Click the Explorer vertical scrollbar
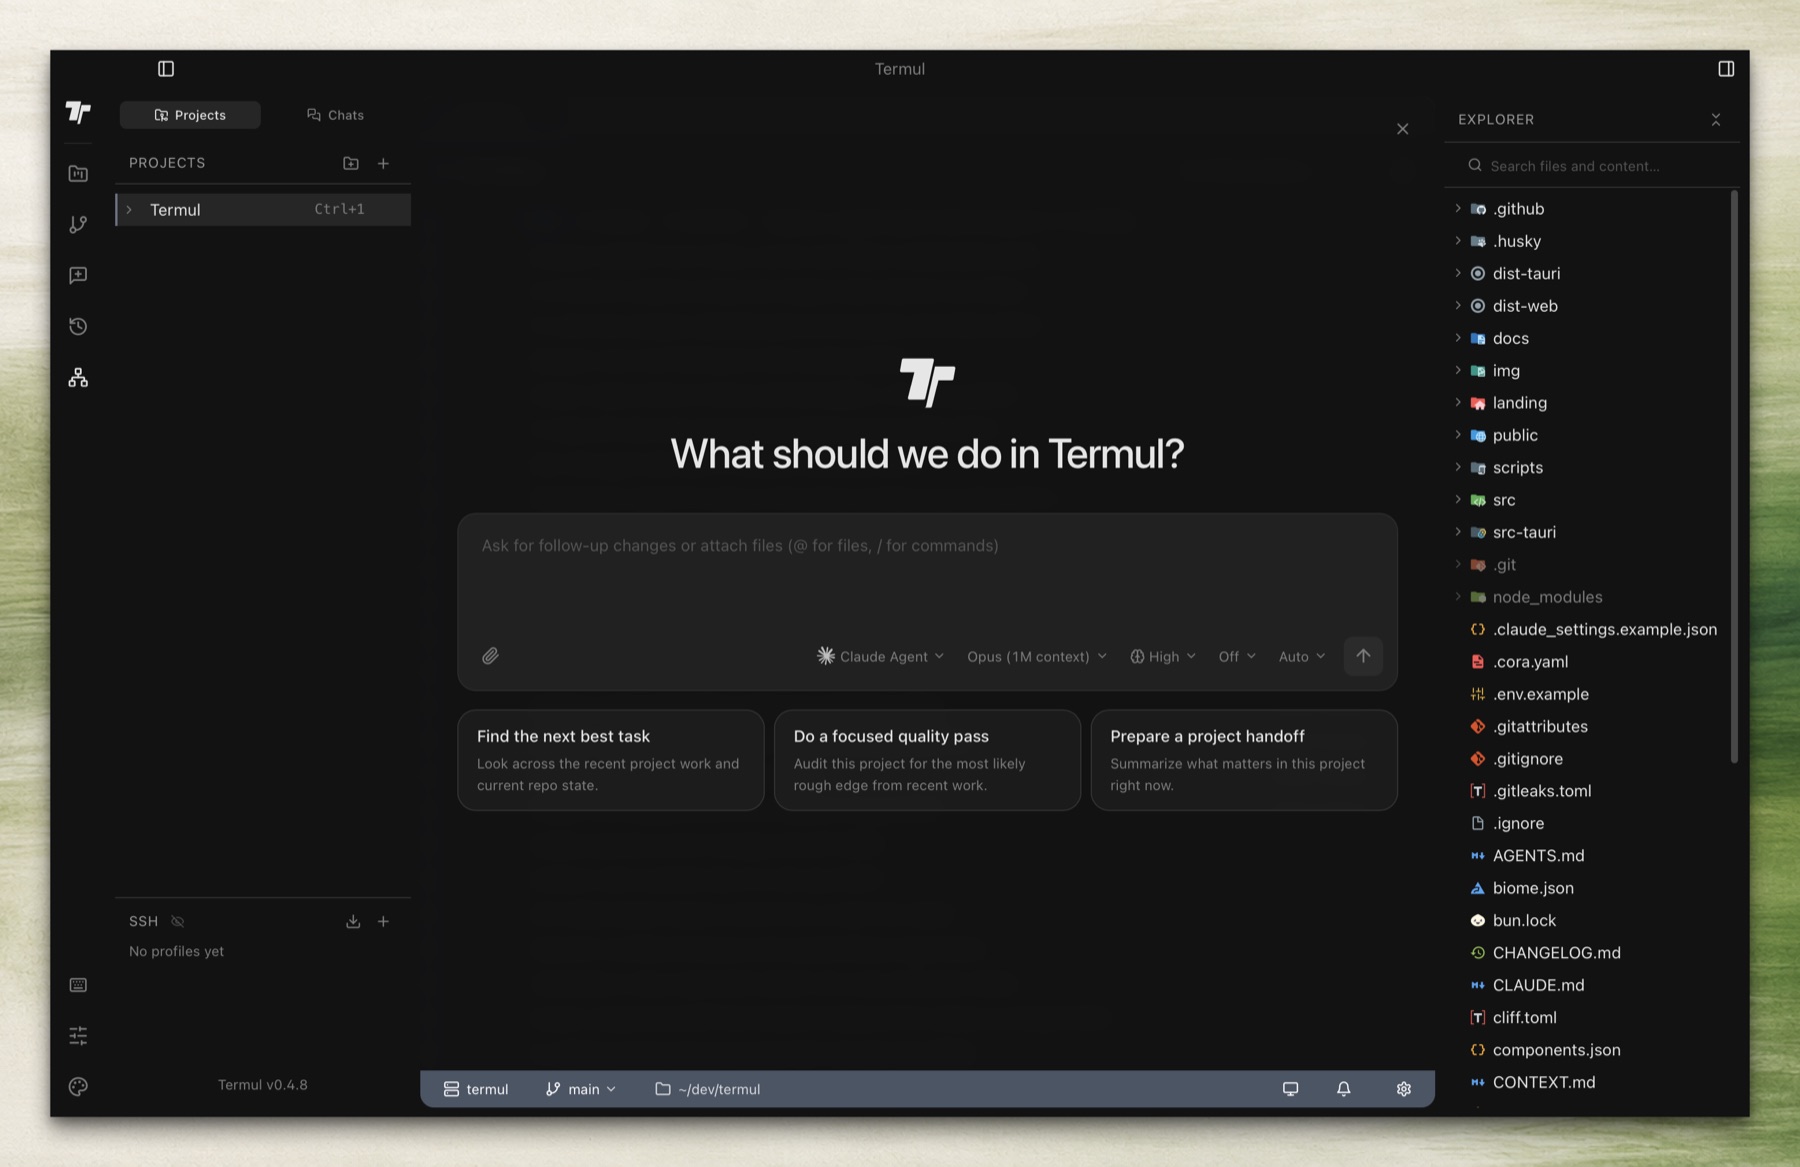Viewport: 1800px width, 1167px height. tap(1734, 478)
